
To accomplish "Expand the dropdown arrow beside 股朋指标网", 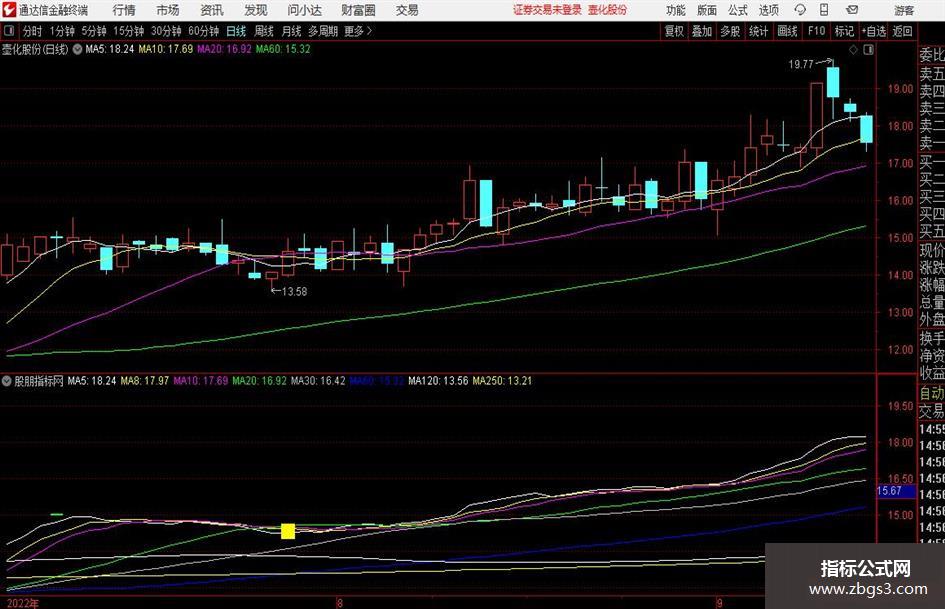I will point(7,381).
